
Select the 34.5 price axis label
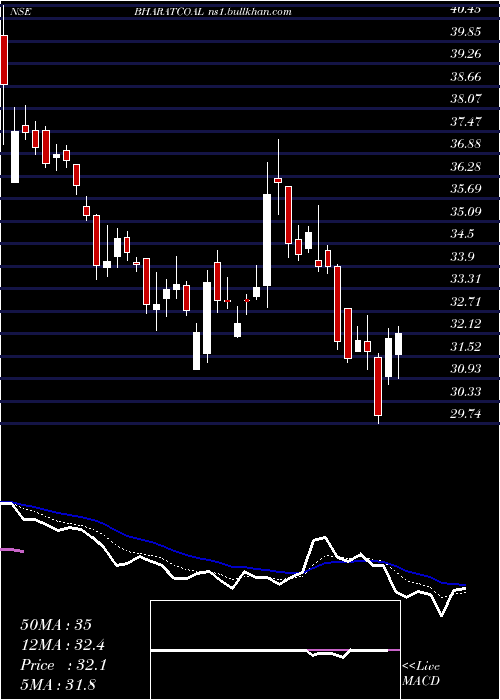point(462,234)
